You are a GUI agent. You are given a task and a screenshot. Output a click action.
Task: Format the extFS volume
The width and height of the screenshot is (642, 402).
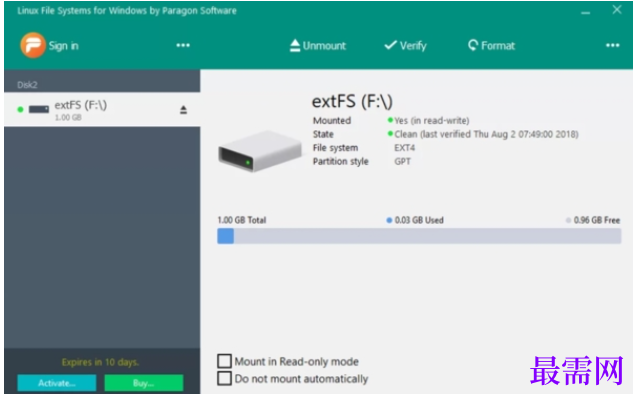491,45
